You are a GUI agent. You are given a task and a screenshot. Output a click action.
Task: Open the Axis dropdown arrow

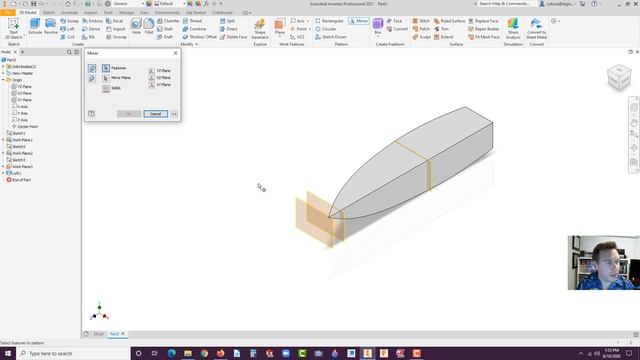pos(308,21)
